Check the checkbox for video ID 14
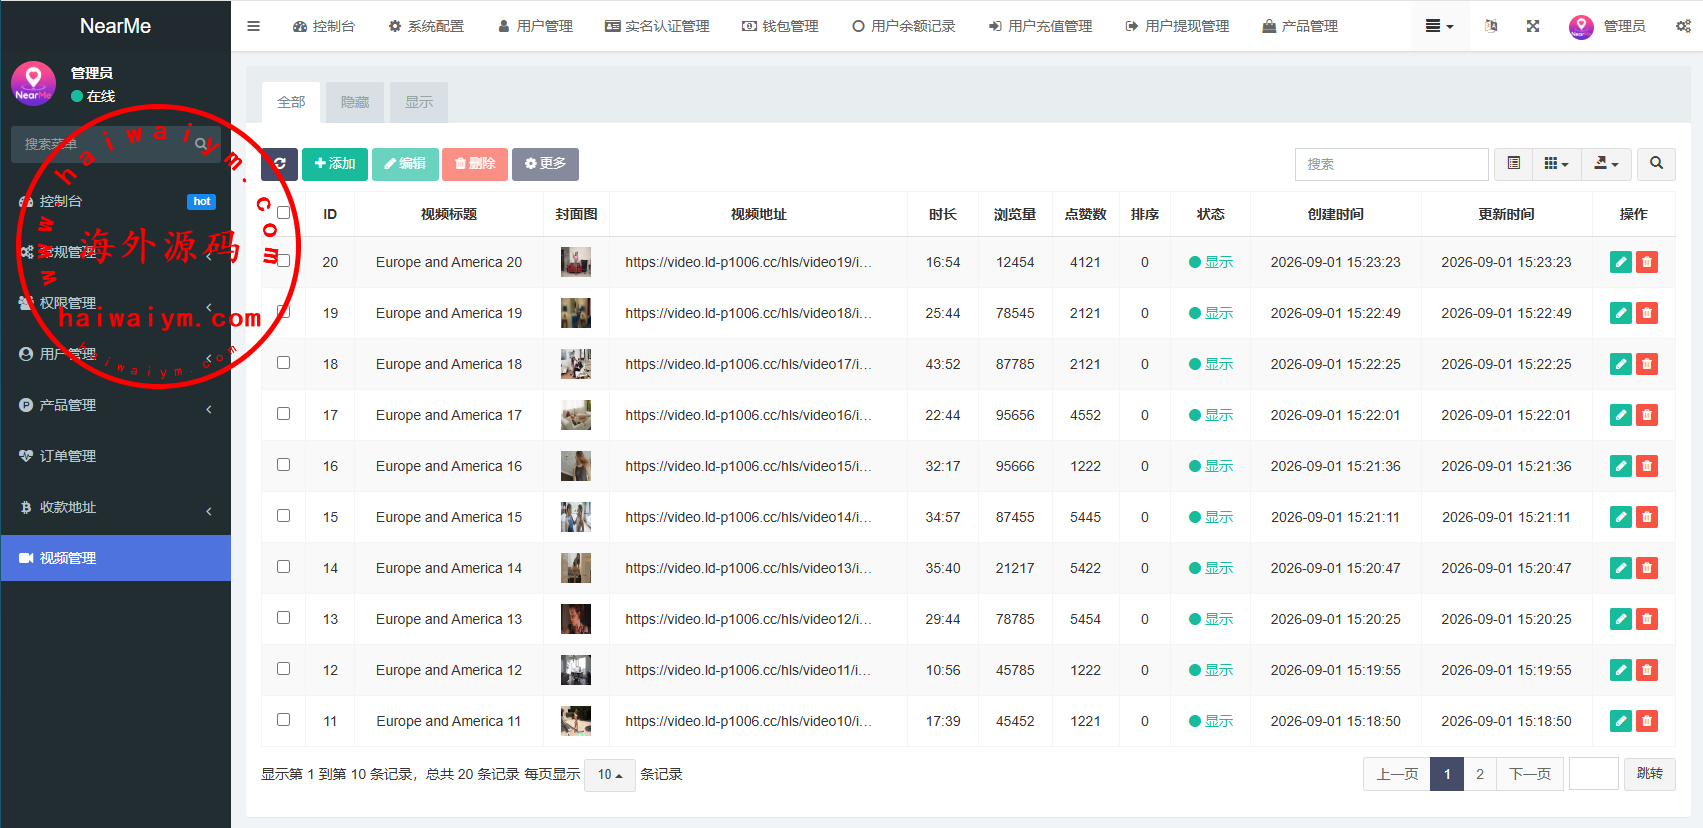The height and width of the screenshot is (828, 1703). click(284, 567)
